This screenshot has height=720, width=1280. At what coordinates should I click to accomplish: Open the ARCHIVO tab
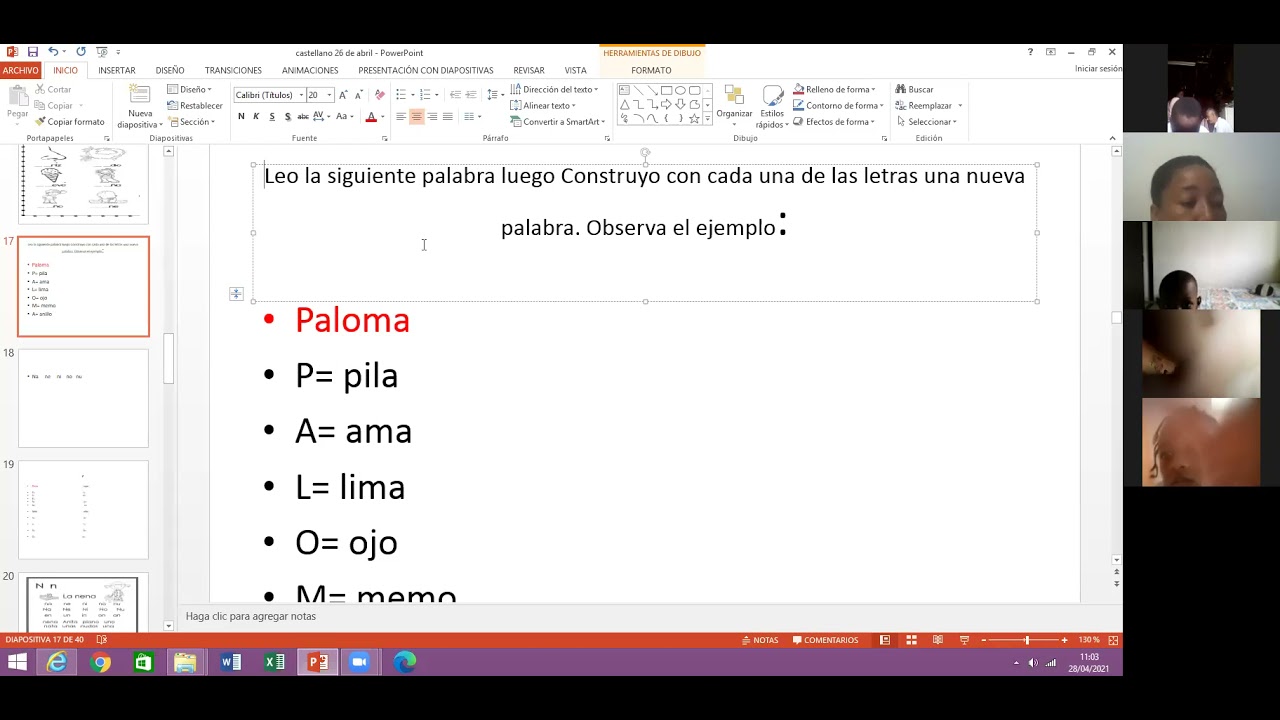pyautogui.click(x=20, y=71)
